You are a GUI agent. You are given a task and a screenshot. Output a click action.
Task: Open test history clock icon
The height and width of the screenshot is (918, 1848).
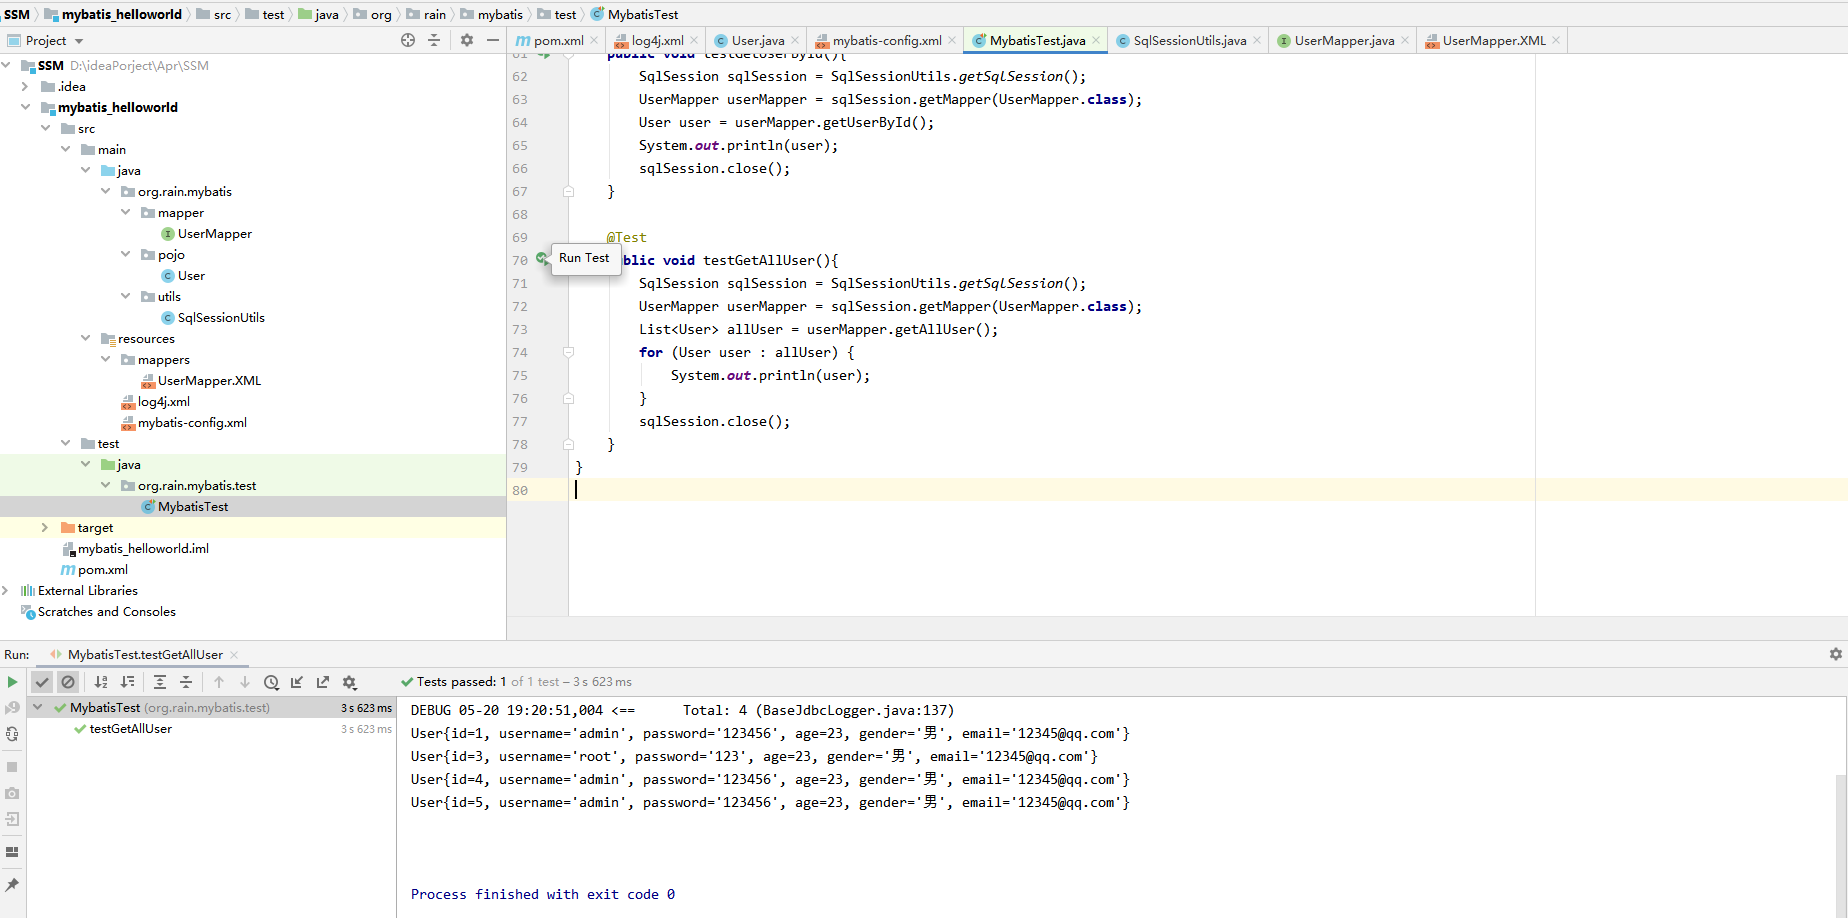pos(271,682)
